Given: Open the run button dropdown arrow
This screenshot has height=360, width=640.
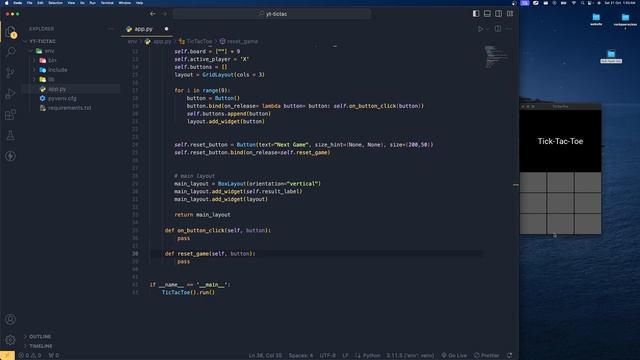Looking at the screenshot, I should (x=488, y=29).
